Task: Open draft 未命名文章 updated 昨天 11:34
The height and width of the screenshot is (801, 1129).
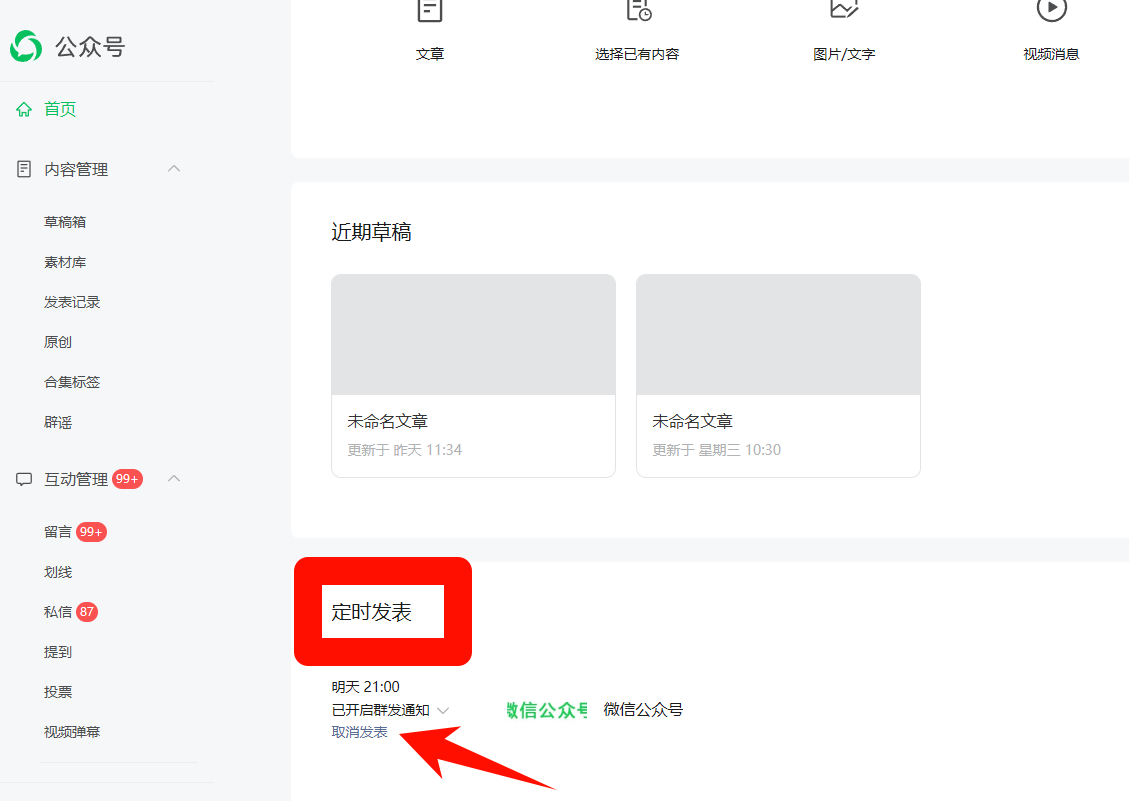Action: [473, 375]
